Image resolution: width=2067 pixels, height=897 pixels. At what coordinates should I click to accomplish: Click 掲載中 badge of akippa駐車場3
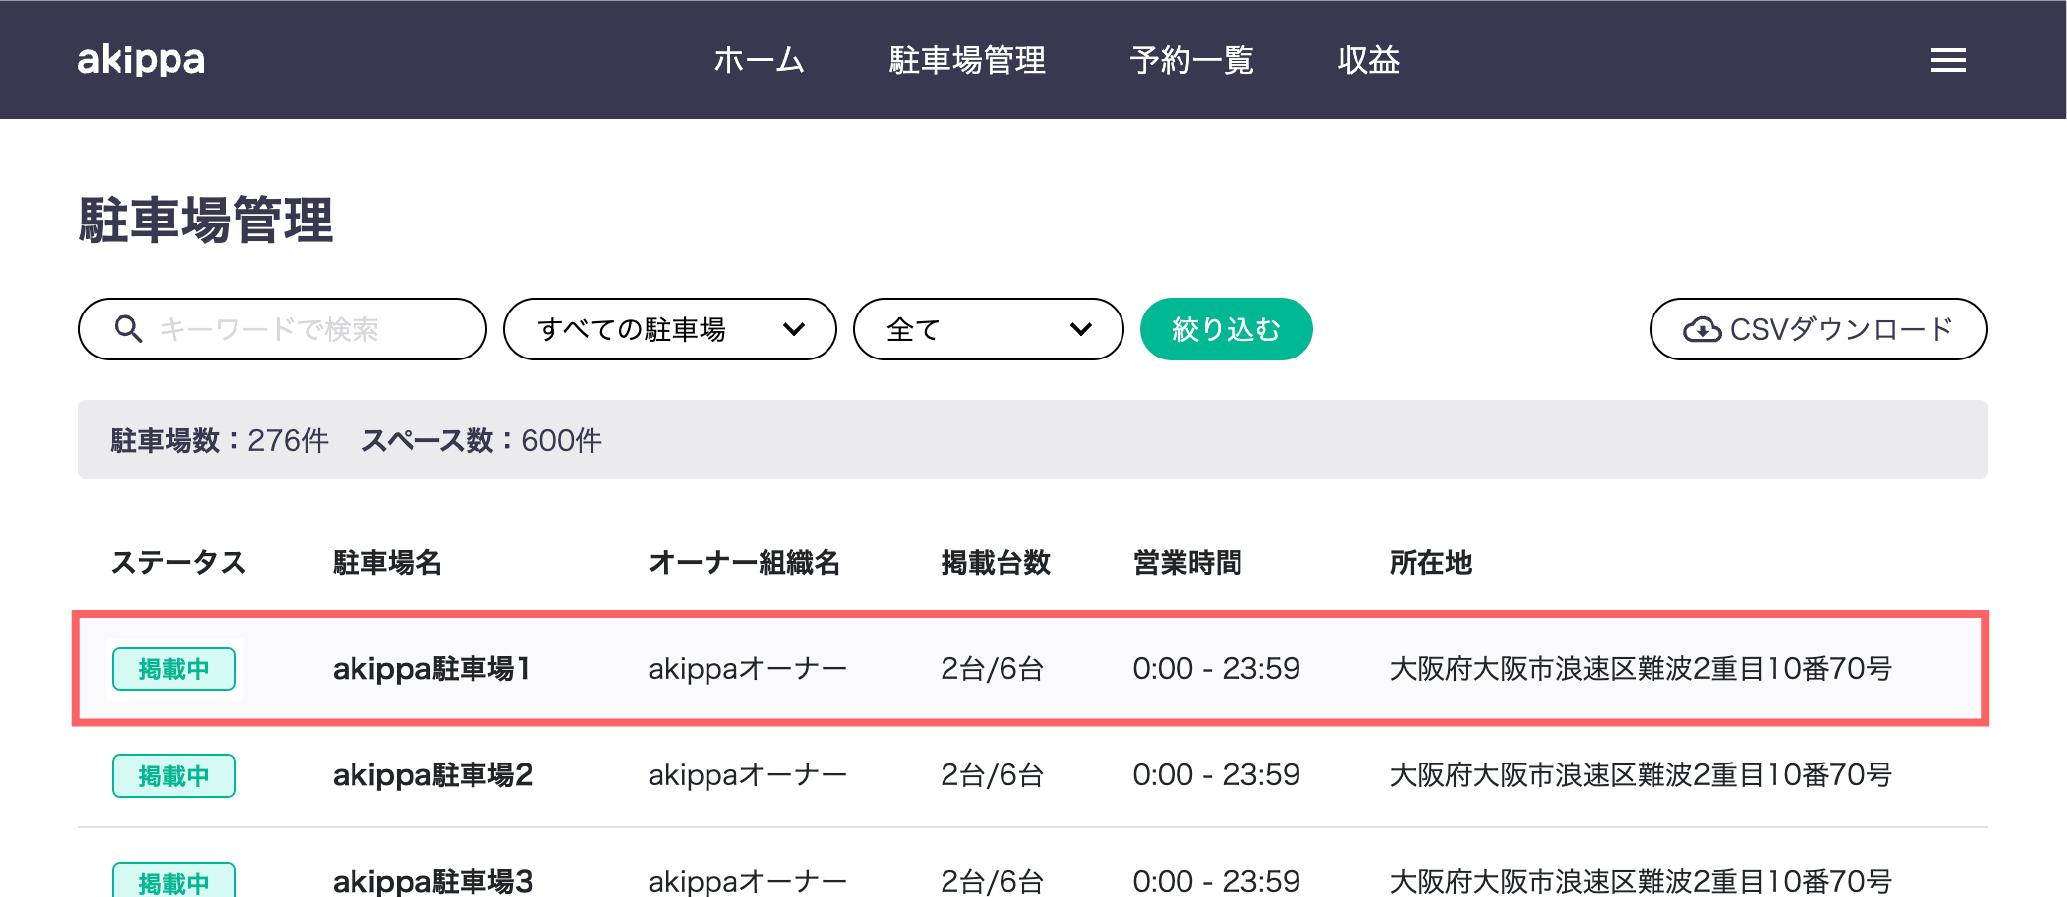click(174, 880)
